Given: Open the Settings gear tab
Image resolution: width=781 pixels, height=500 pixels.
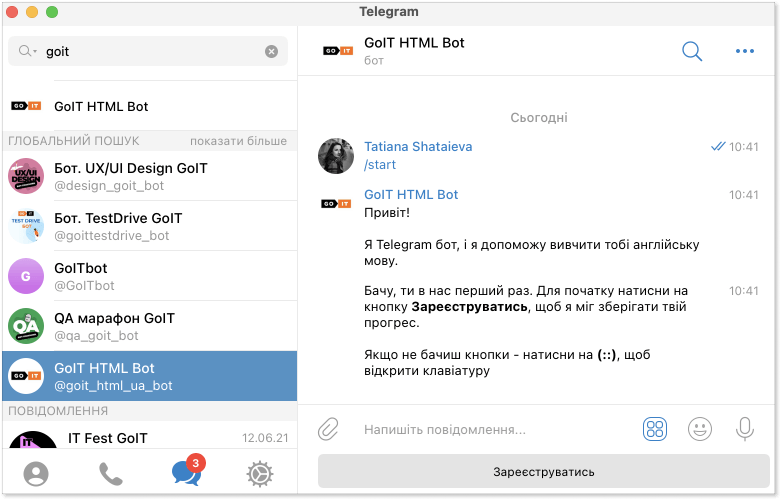Looking at the screenshot, I should pos(260,474).
